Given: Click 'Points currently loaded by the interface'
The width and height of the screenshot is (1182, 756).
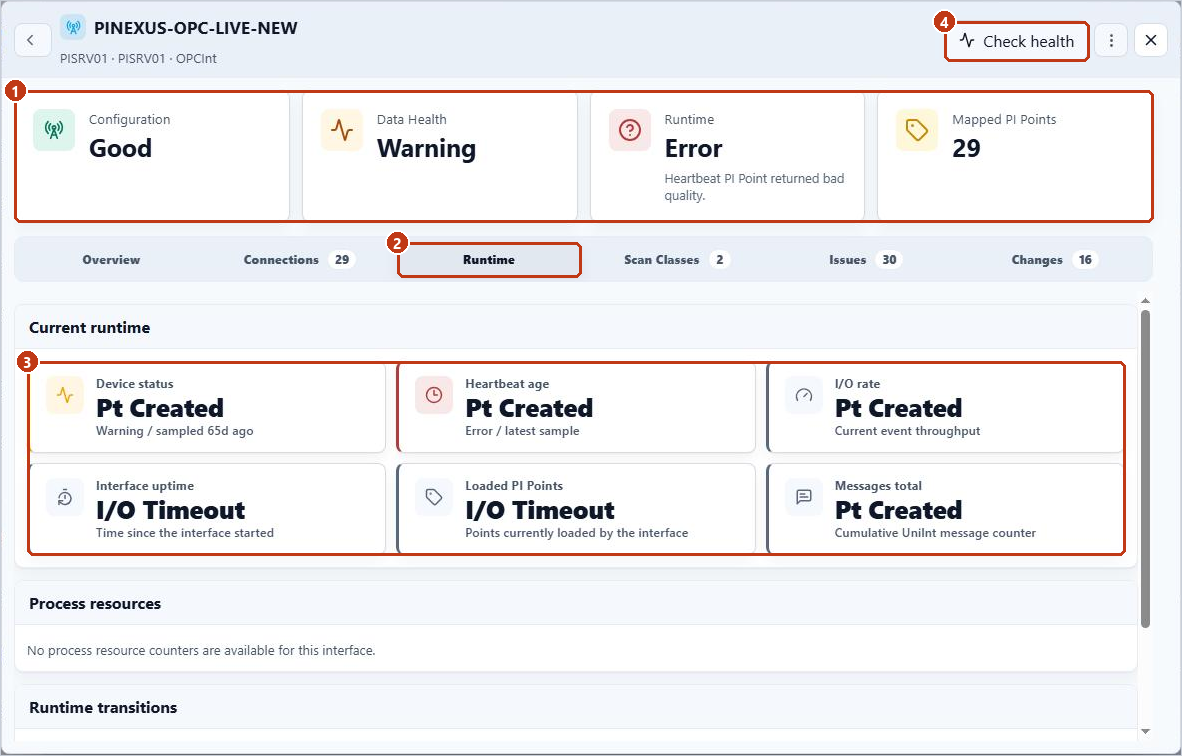Looking at the screenshot, I should point(577,533).
